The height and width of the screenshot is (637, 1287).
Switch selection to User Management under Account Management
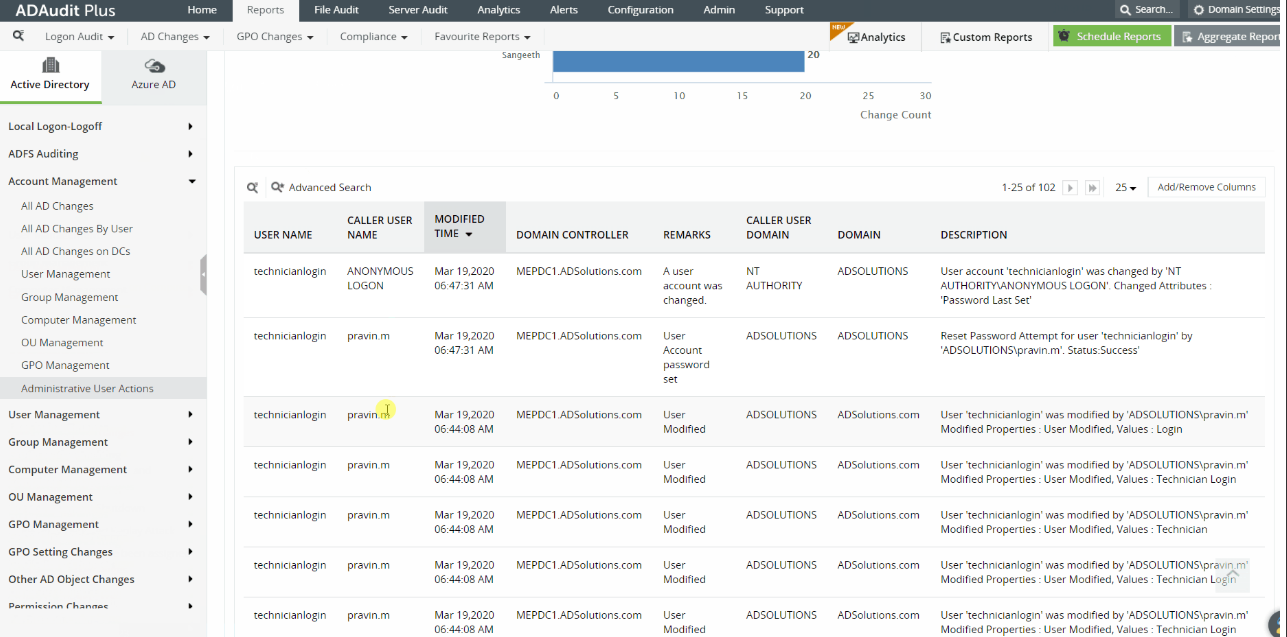pyautogui.click(x=64, y=274)
